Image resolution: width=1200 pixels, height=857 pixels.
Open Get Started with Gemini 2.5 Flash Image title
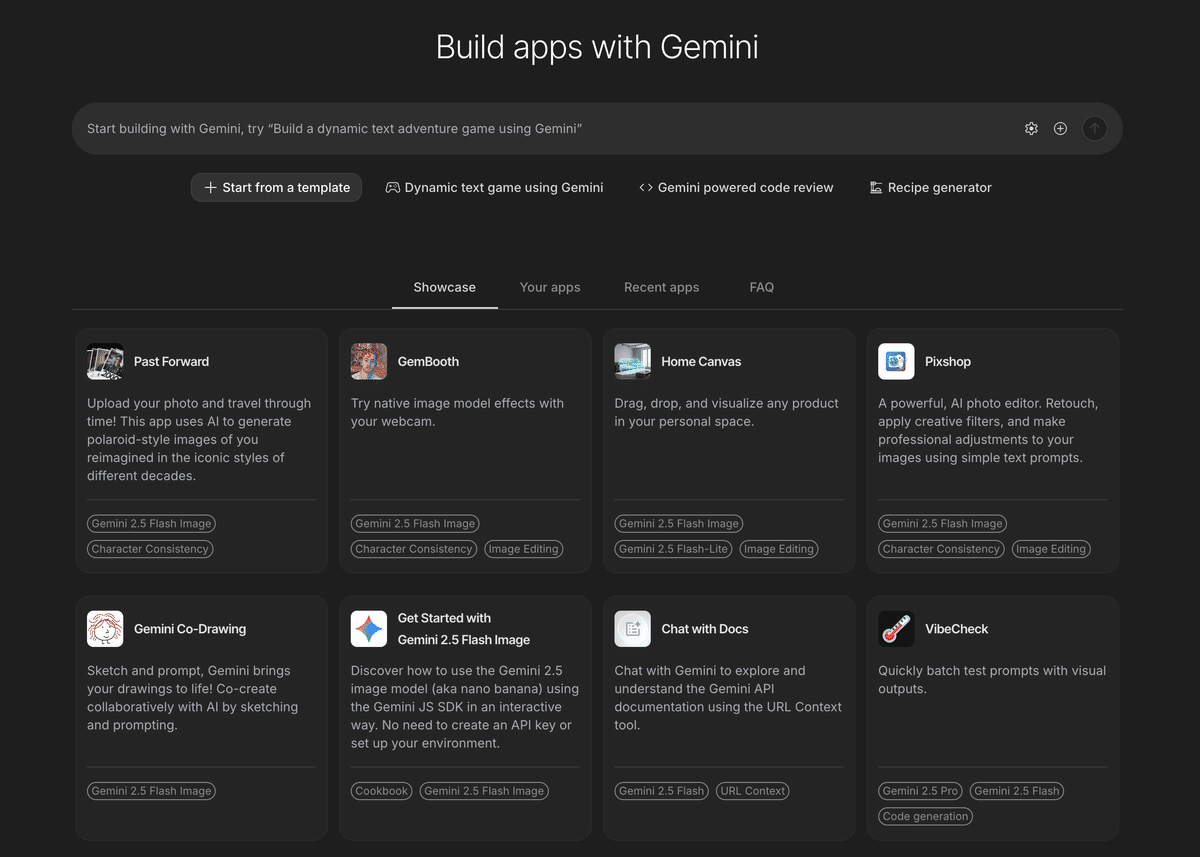coord(464,629)
